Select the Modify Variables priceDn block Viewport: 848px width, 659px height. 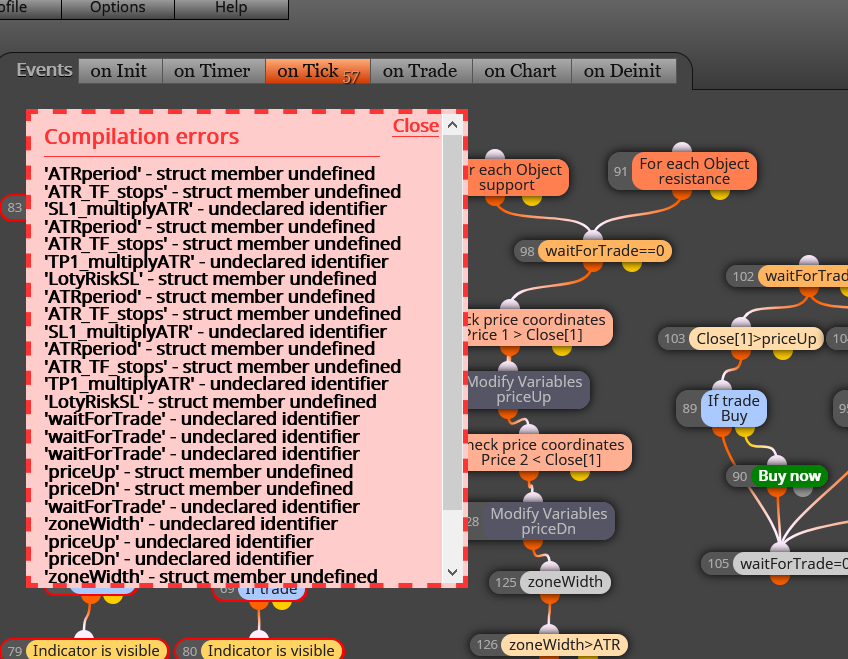coord(549,521)
